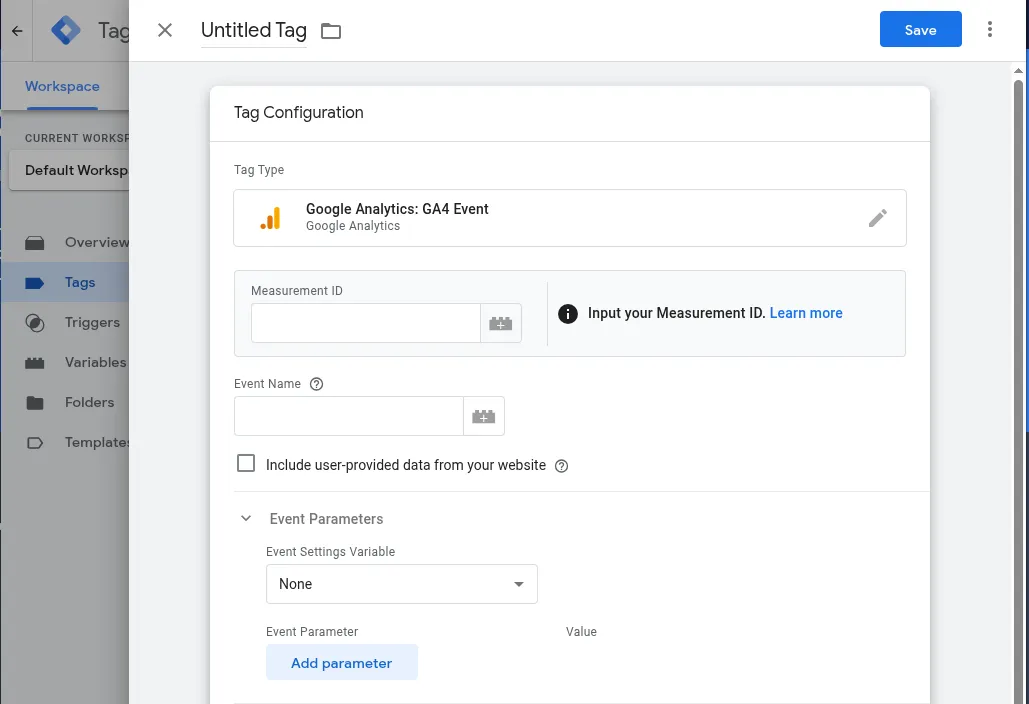Insert variable for Measurement ID field
Viewport: 1029px width, 704px height.
click(x=501, y=323)
